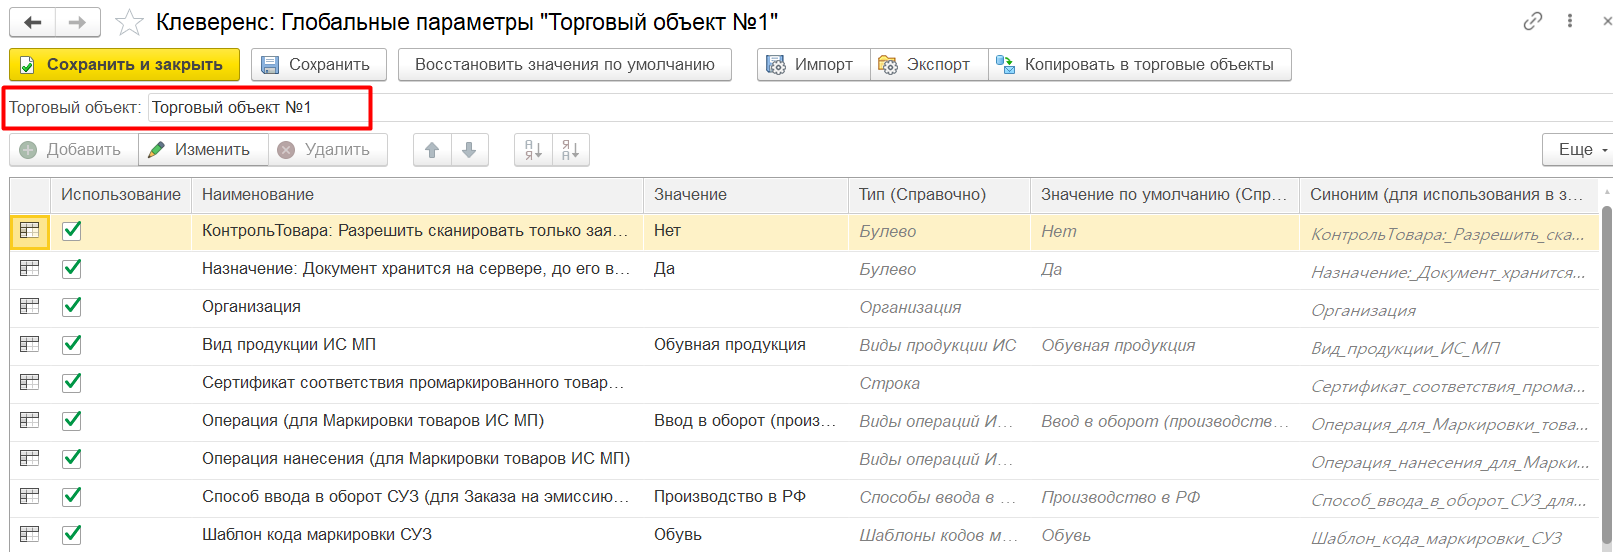
Task: Toggle checkbox for Шаблон кода маркировки СУЗ row
Action: pyautogui.click(x=72, y=534)
